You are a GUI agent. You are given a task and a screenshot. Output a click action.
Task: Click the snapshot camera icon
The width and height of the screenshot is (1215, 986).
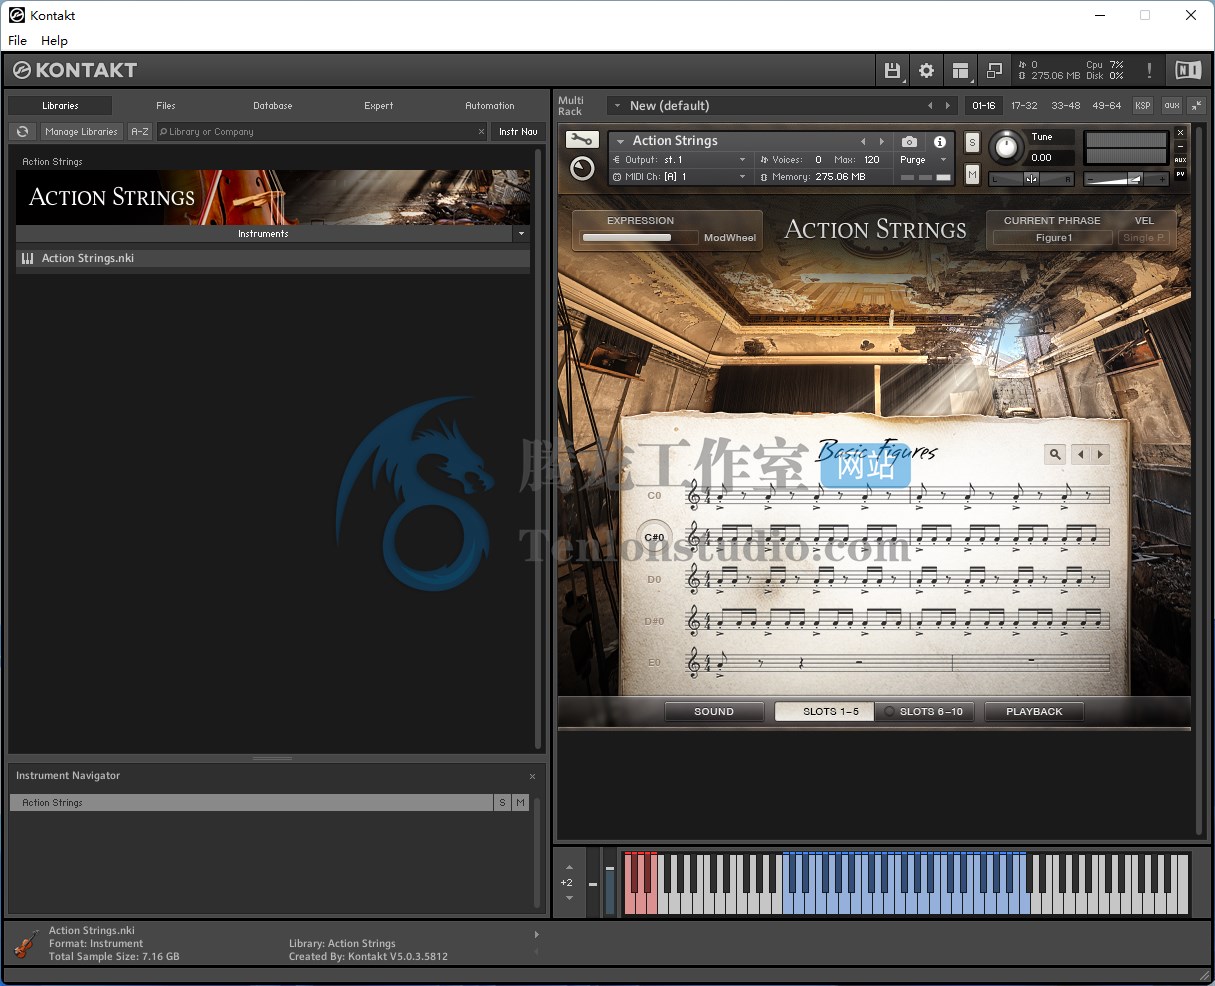coord(909,142)
